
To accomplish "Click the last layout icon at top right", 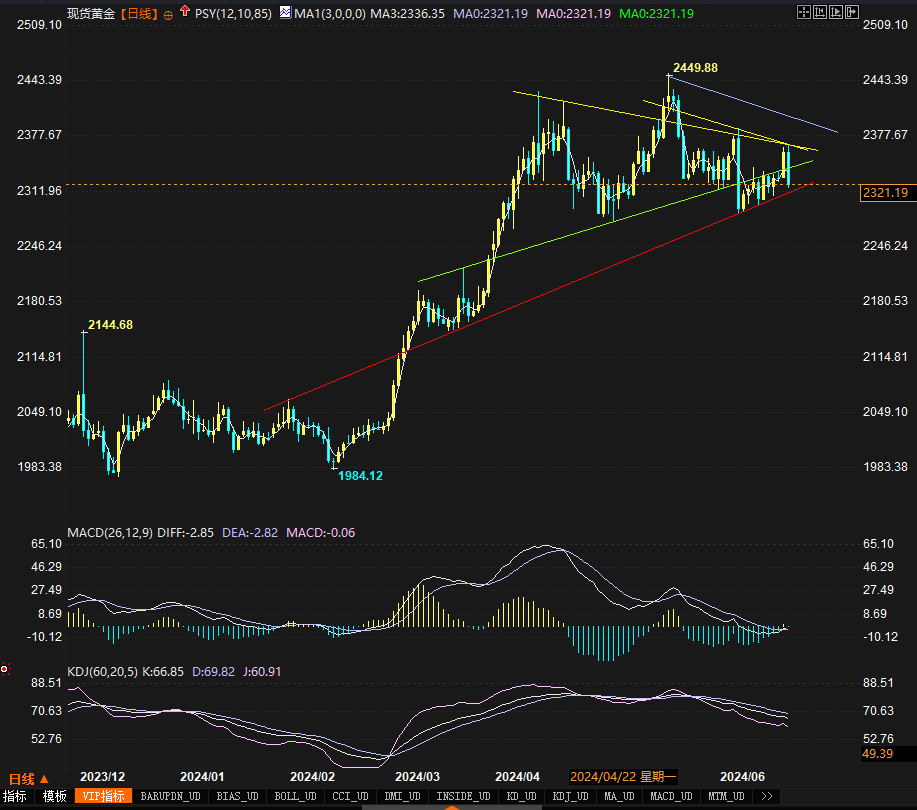I will 851,12.
